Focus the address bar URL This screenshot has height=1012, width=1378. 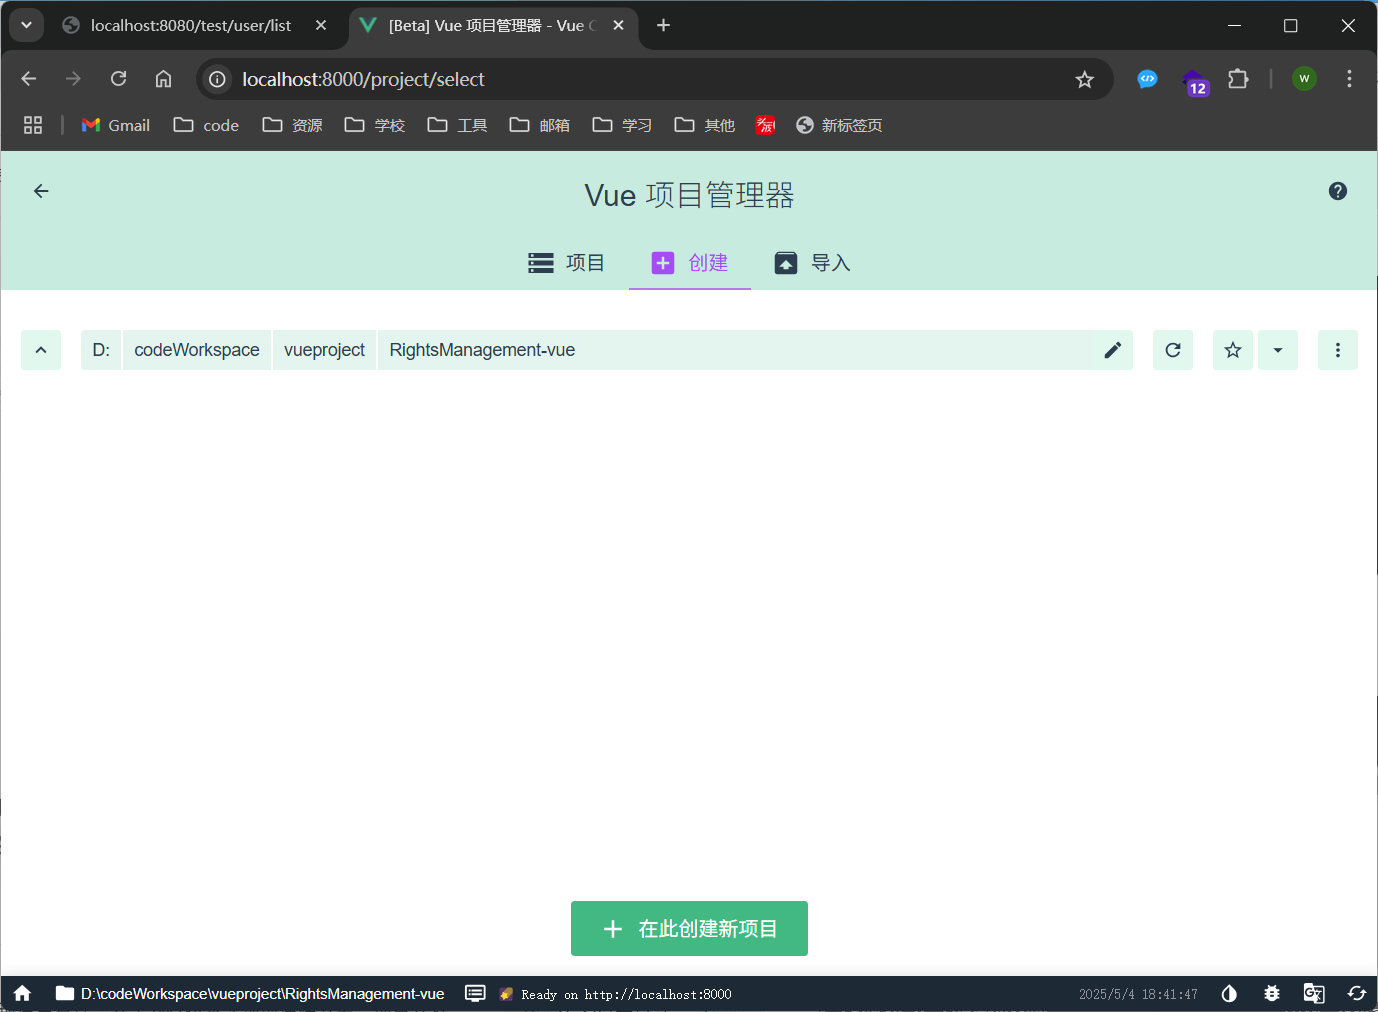(x=363, y=79)
